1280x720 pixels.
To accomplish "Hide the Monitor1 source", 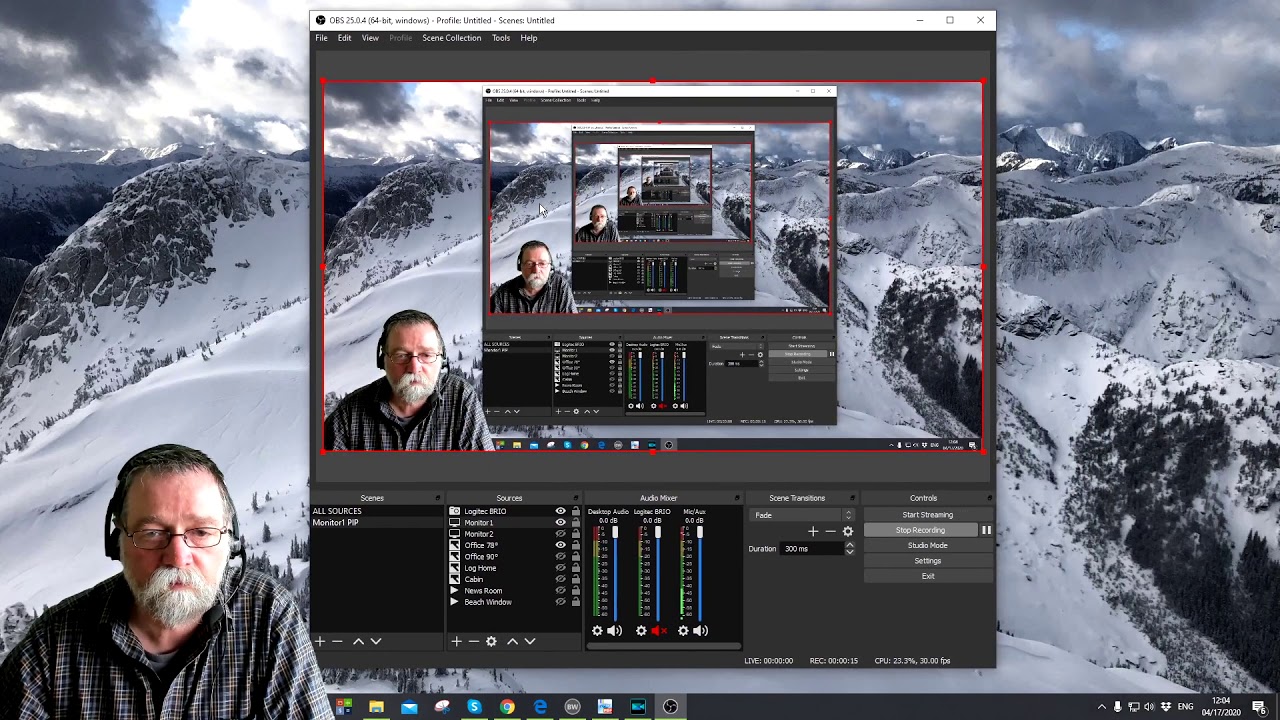I will pos(560,522).
